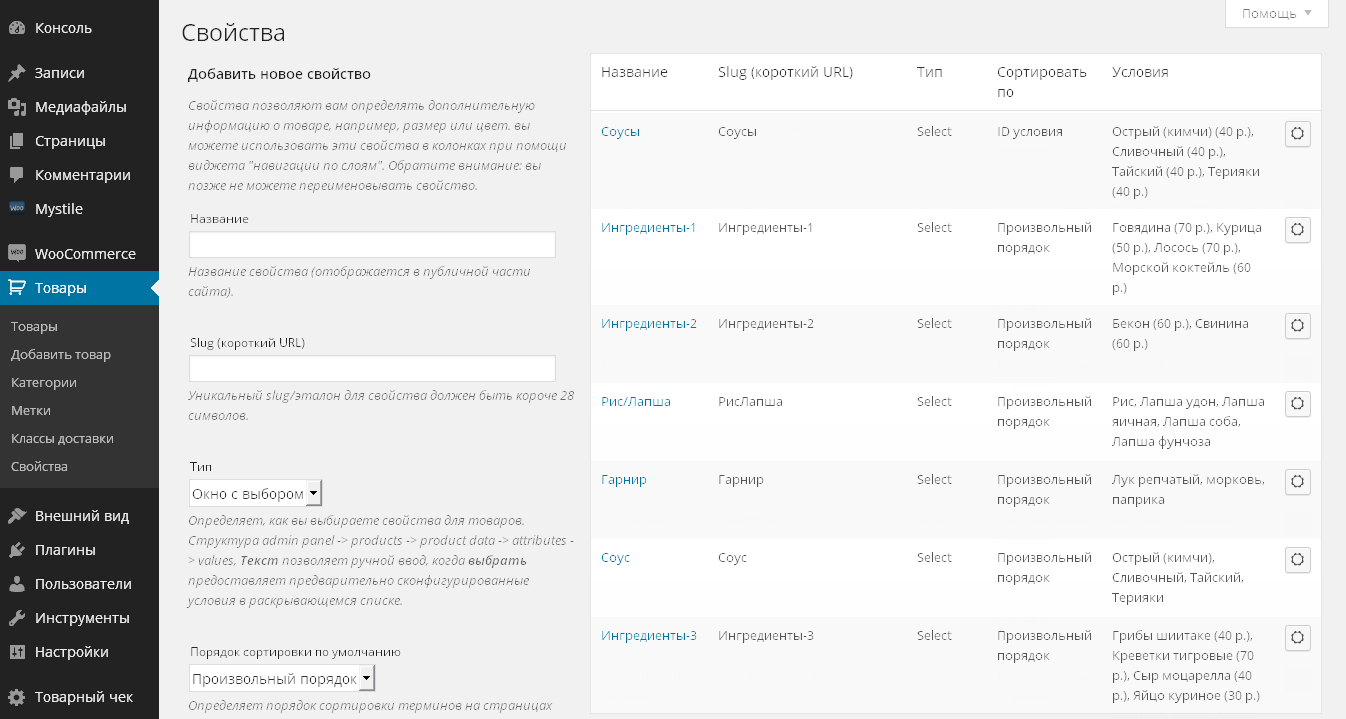Open the Ингредиенты-1 attribute link
1346x719 pixels.
[x=648, y=228]
